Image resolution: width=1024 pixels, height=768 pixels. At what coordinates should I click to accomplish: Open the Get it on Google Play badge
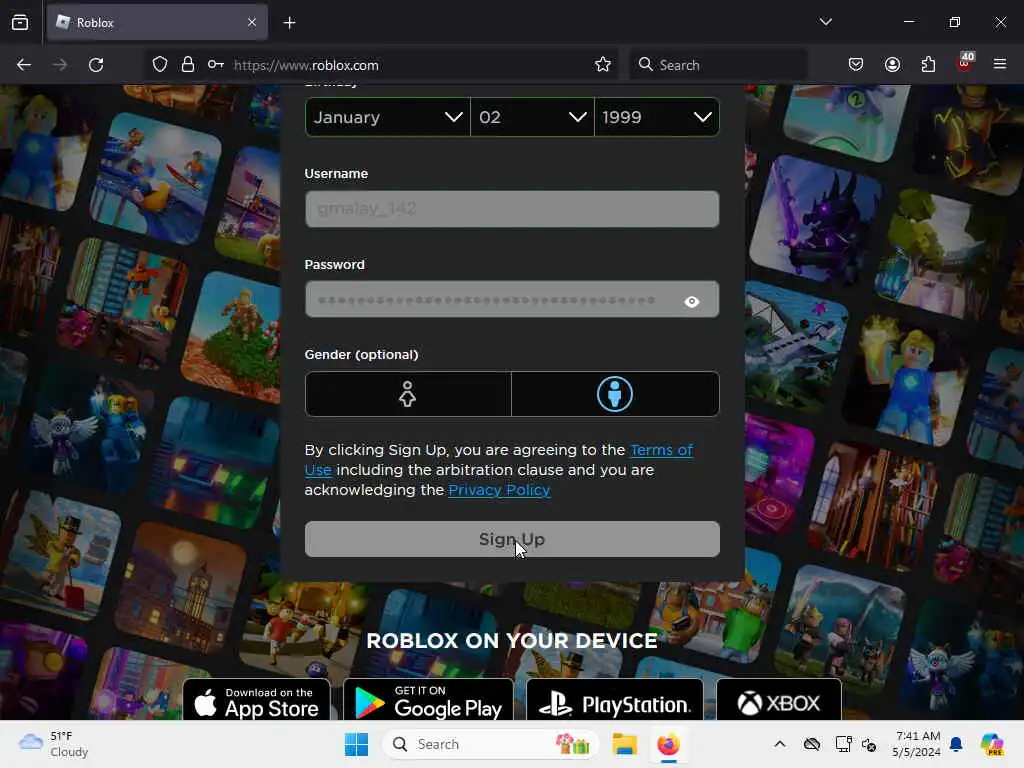tap(428, 701)
